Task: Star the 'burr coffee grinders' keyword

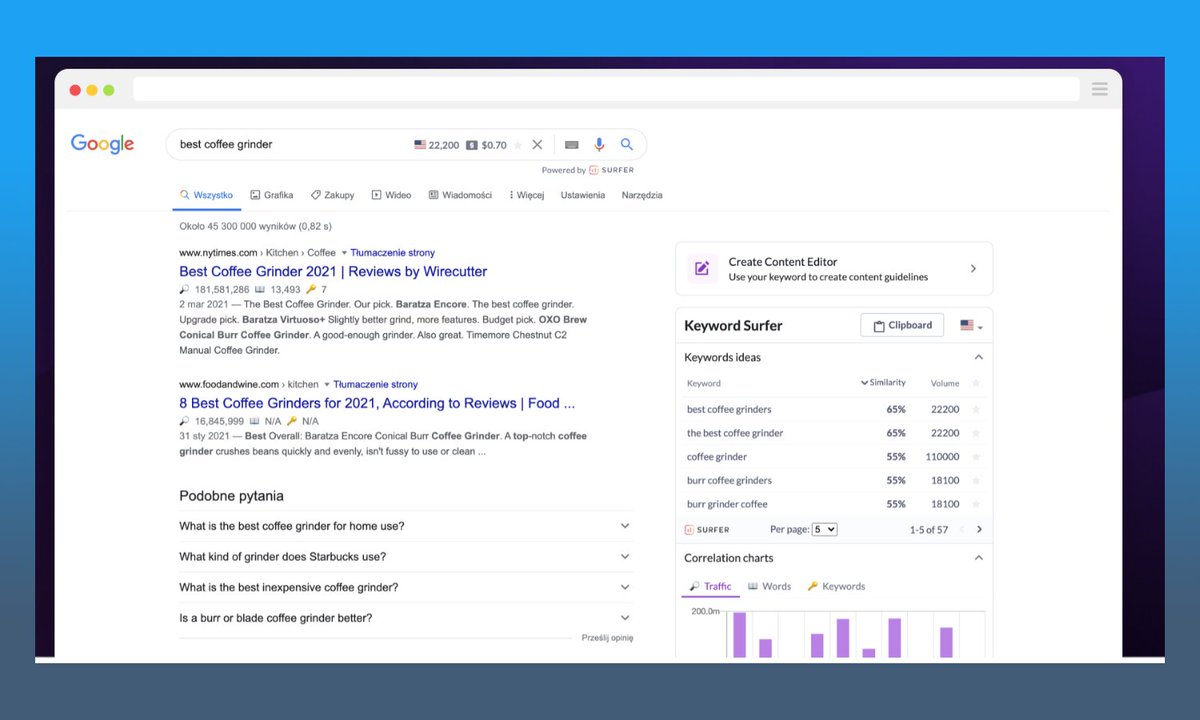Action: click(x=976, y=480)
